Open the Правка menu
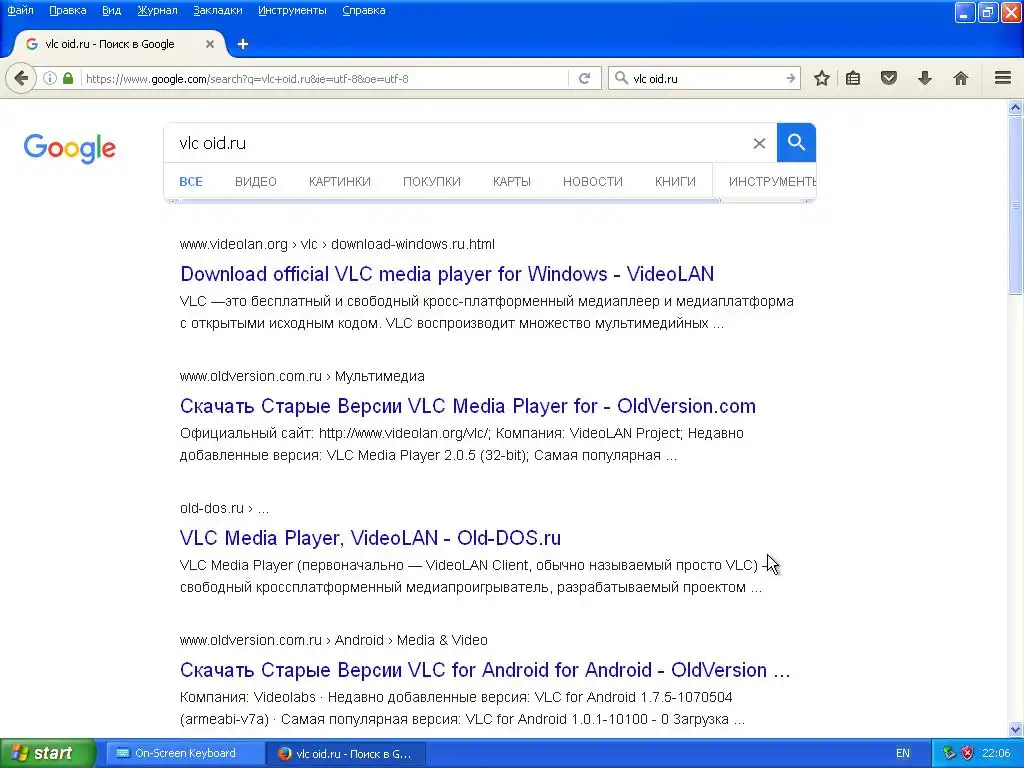The height and width of the screenshot is (768, 1024). point(68,10)
